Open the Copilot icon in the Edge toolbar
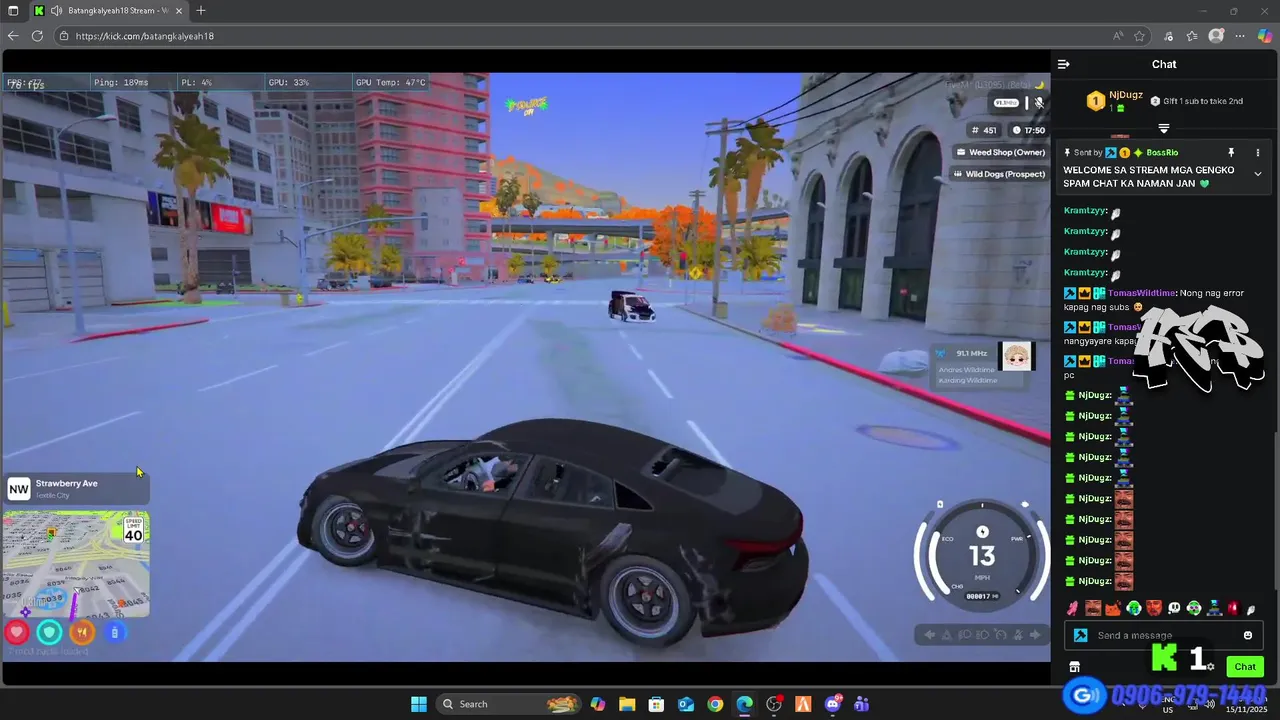The image size is (1280, 720). click(1265, 36)
